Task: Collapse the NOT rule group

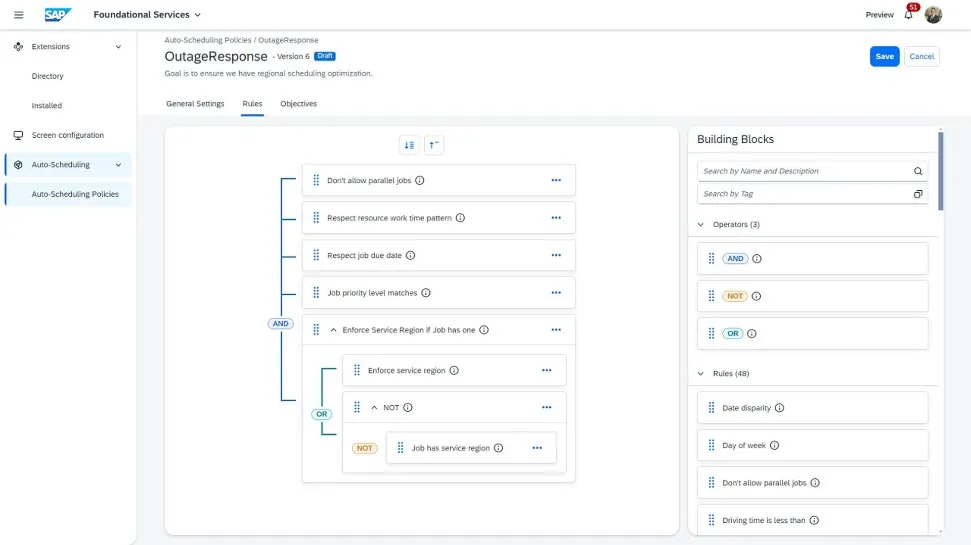Action: (x=374, y=408)
